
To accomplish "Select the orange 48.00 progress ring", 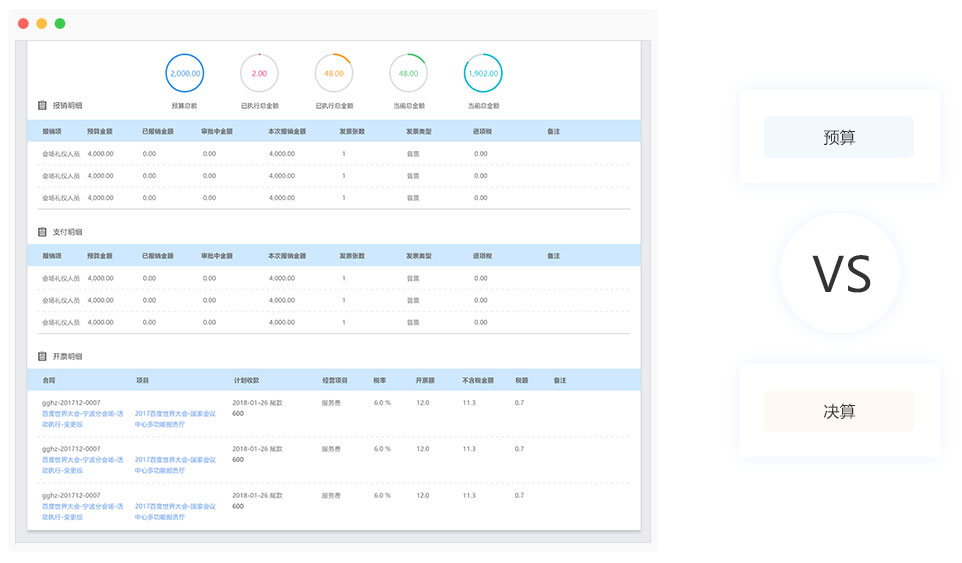I will pos(333,73).
